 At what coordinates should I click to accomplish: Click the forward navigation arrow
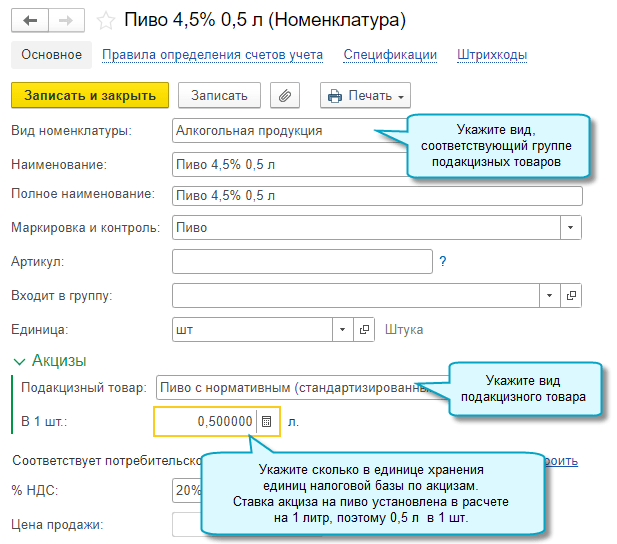pos(66,20)
